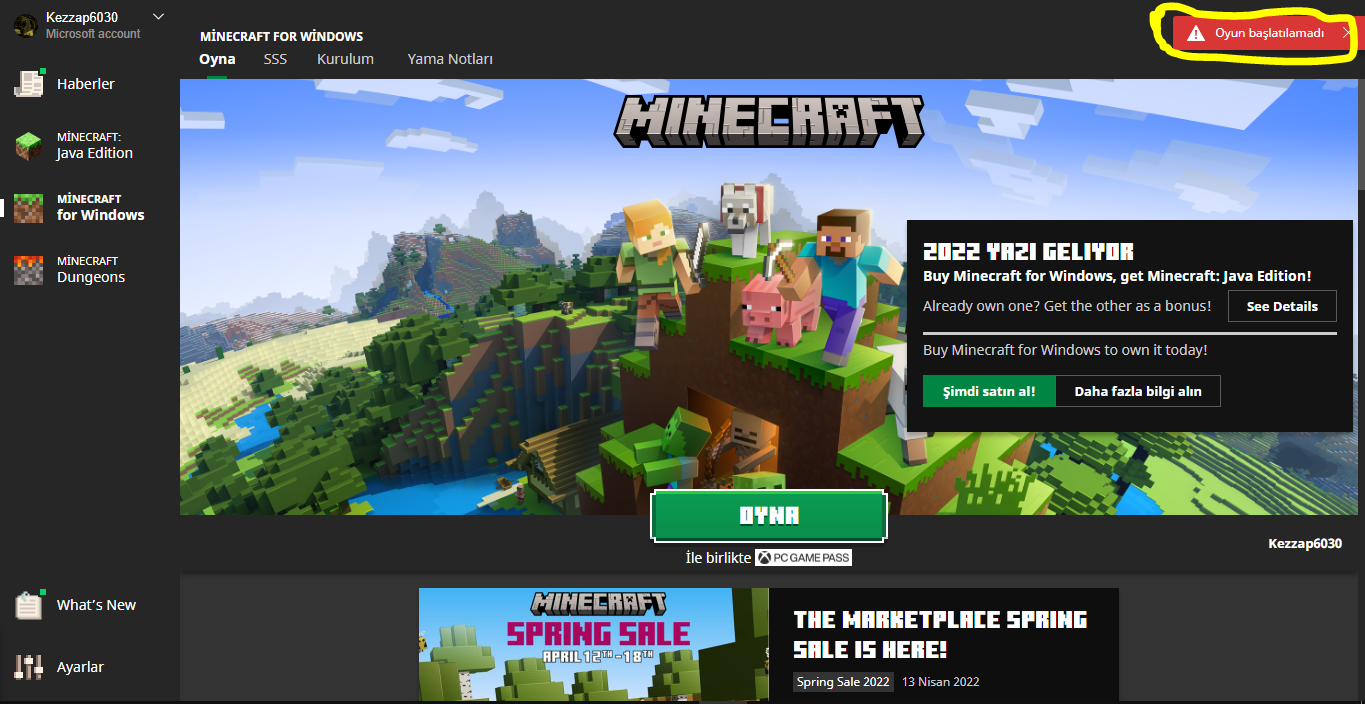Click the '13 Nisan 2022' date text

tap(941, 682)
